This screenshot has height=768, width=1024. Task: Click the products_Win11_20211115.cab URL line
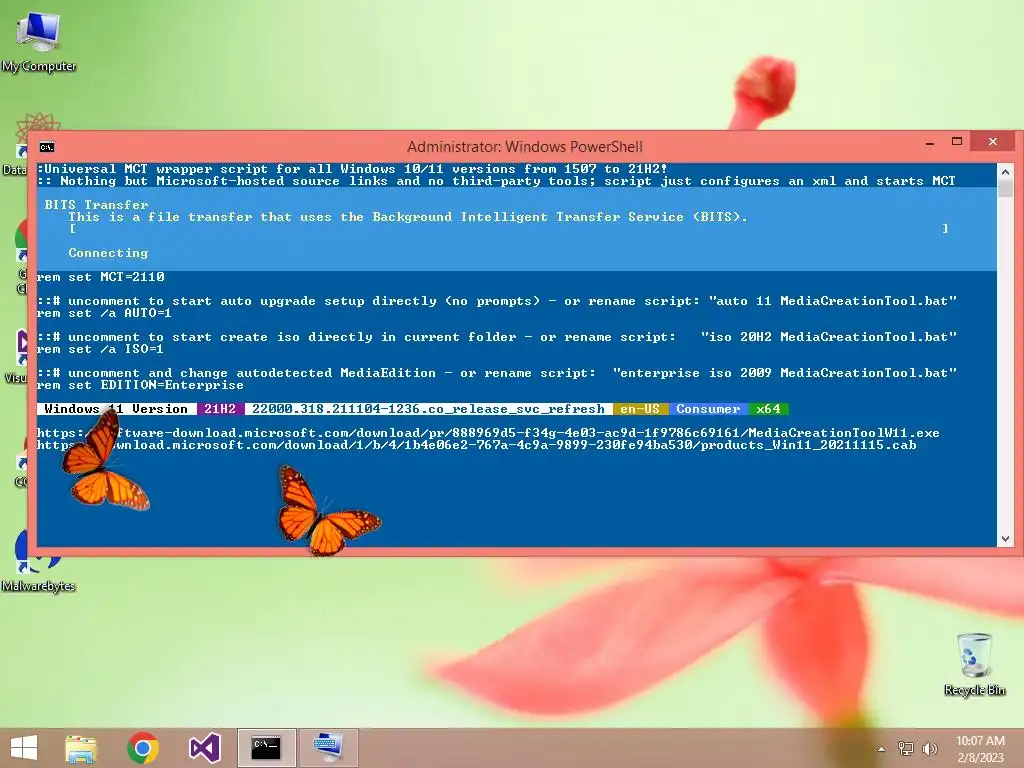tap(476, 445)
